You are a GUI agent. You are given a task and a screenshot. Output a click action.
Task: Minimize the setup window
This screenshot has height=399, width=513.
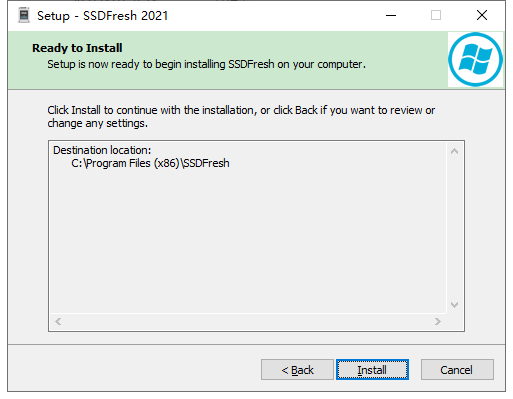click(x=391, y=15)
